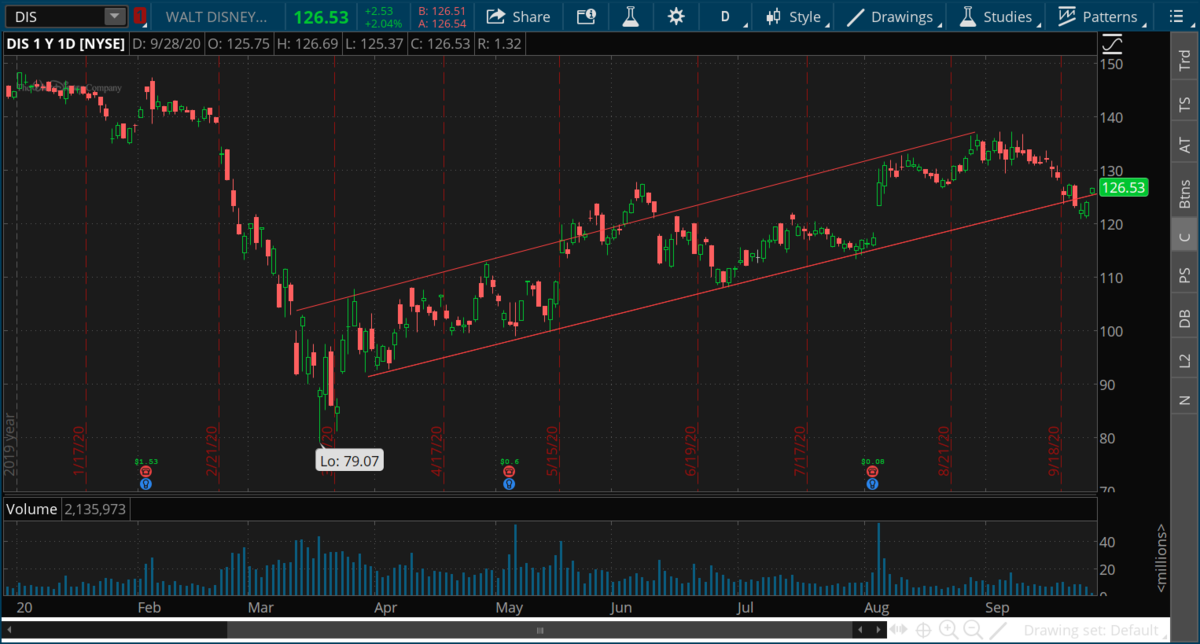This screenshot has width=1200, height=644.
Task: Toggle the Trd sidebar panel
Action: click(x=1185, y=60)
